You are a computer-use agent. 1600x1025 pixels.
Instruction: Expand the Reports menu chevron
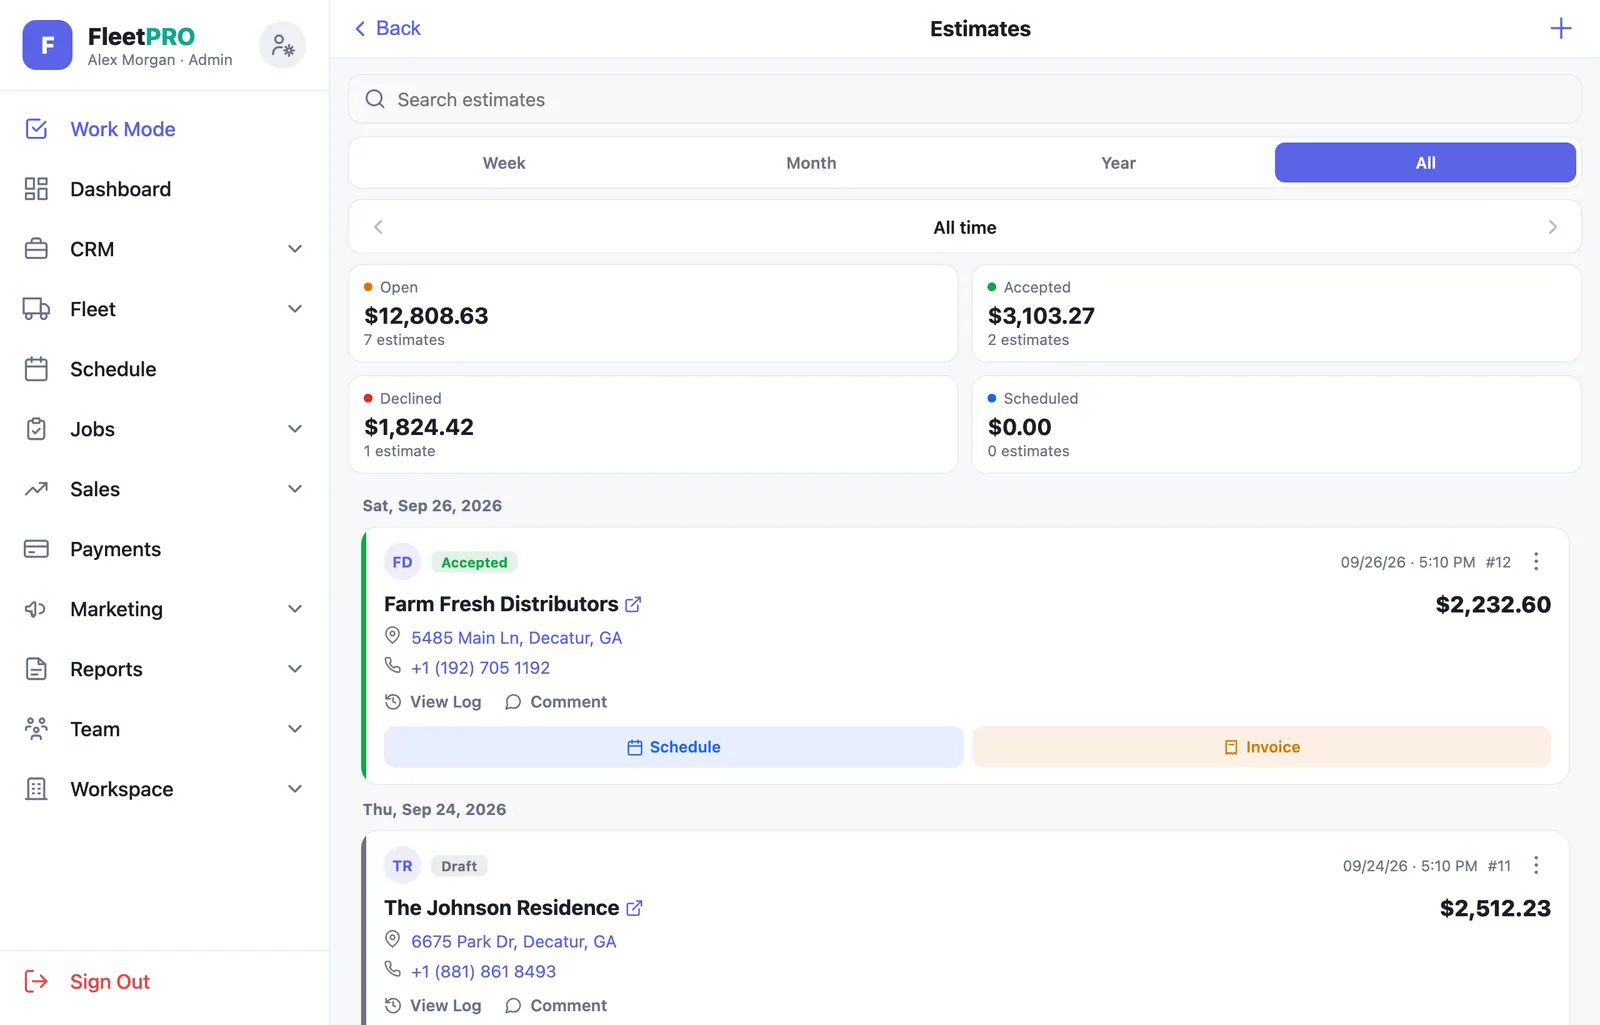295,669
